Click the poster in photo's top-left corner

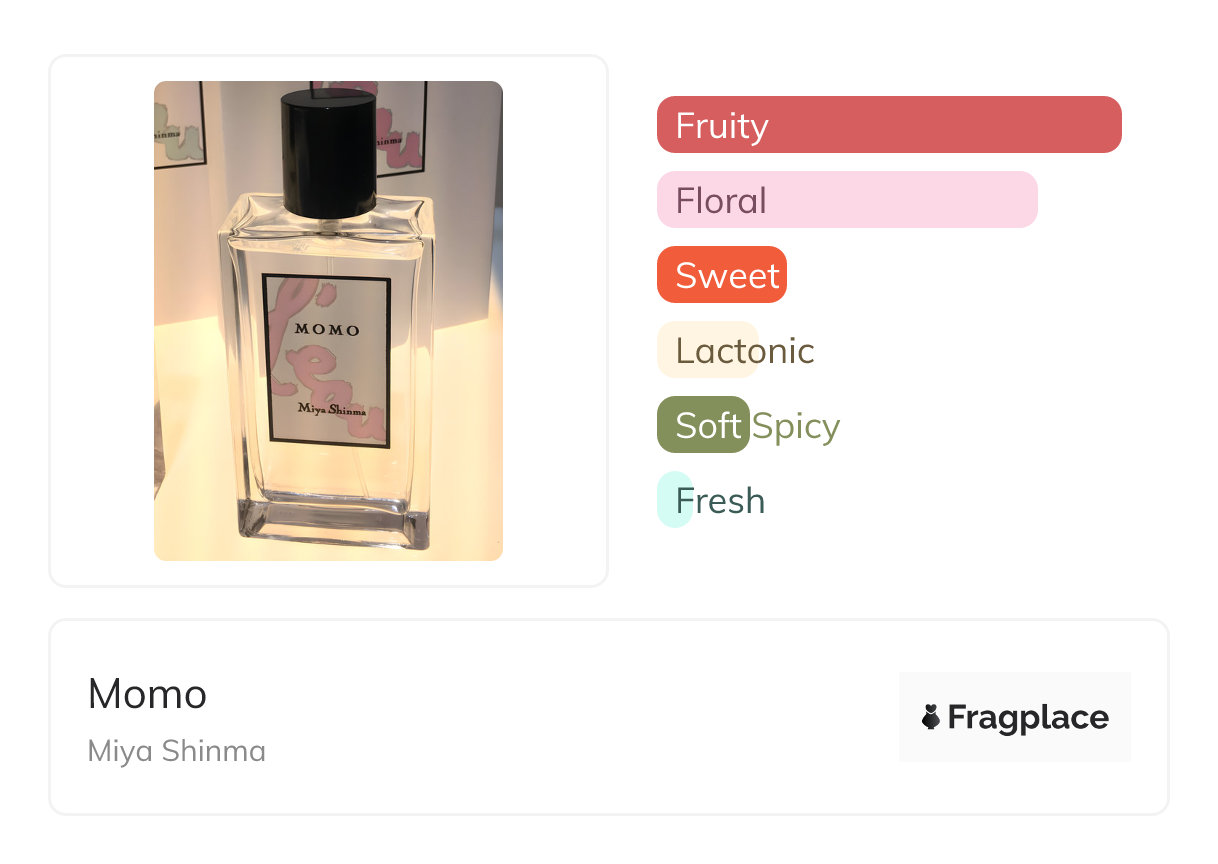pos(178,123)
